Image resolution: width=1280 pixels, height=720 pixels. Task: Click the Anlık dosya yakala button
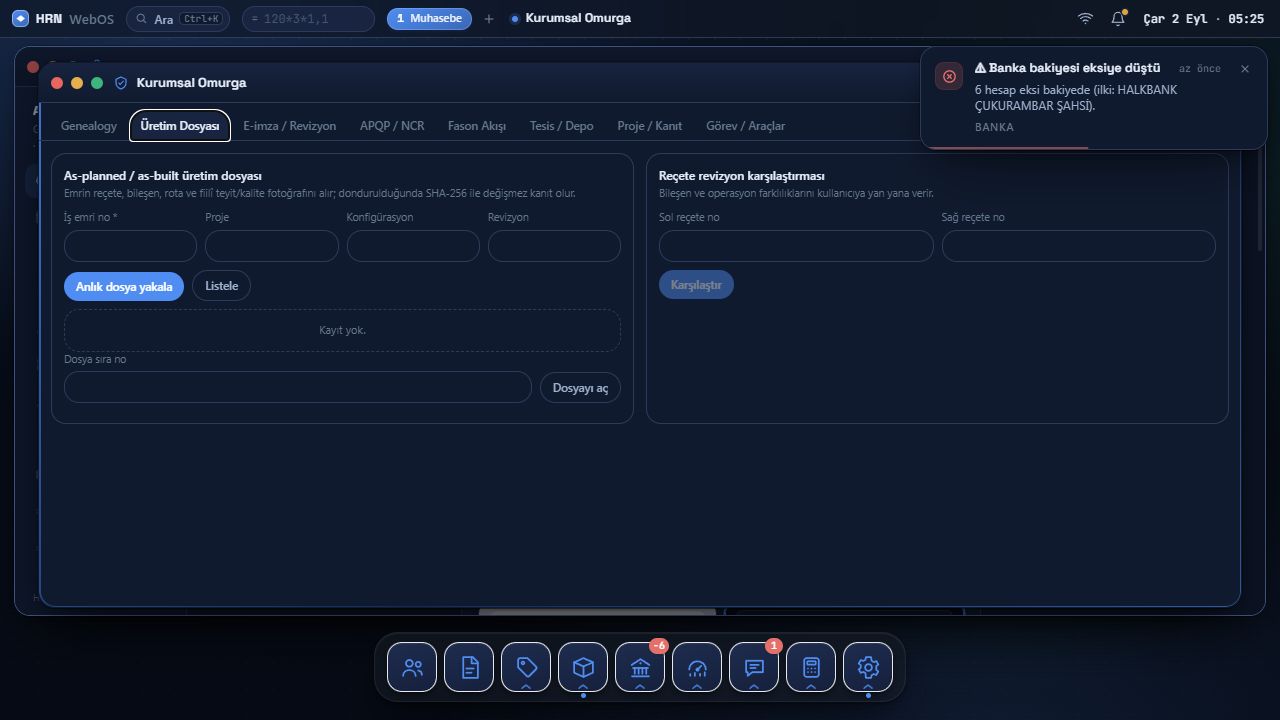point(124,286)
